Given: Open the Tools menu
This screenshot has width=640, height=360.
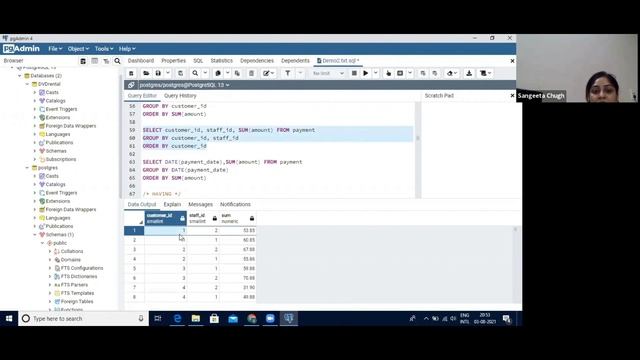Looking at the screenshot, I should click(104, 49).
